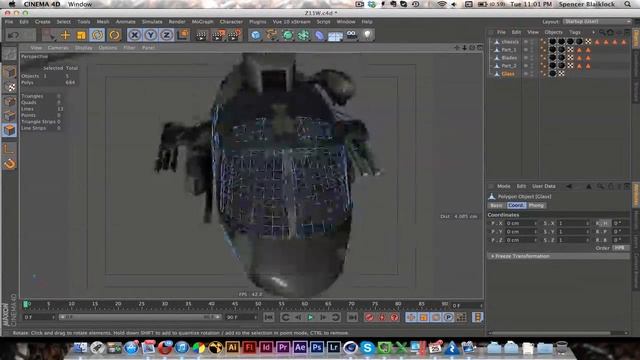The image size is (640, 360).
Task: Click the Undo arrow in the toolbar
Action: coord(13,36)
